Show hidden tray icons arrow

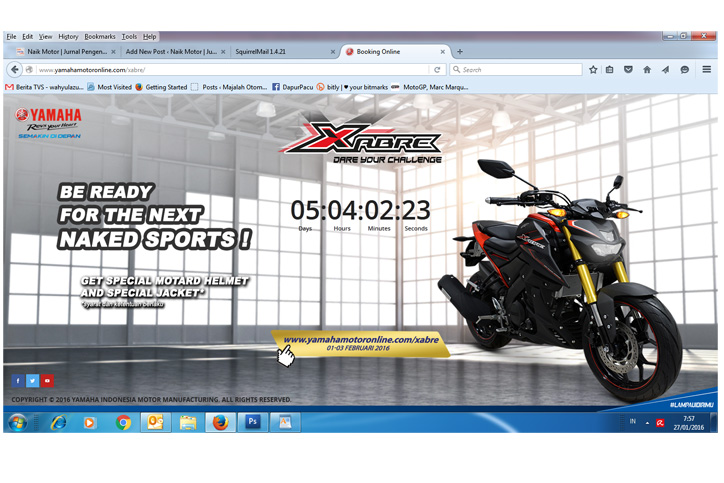[647, 423]
